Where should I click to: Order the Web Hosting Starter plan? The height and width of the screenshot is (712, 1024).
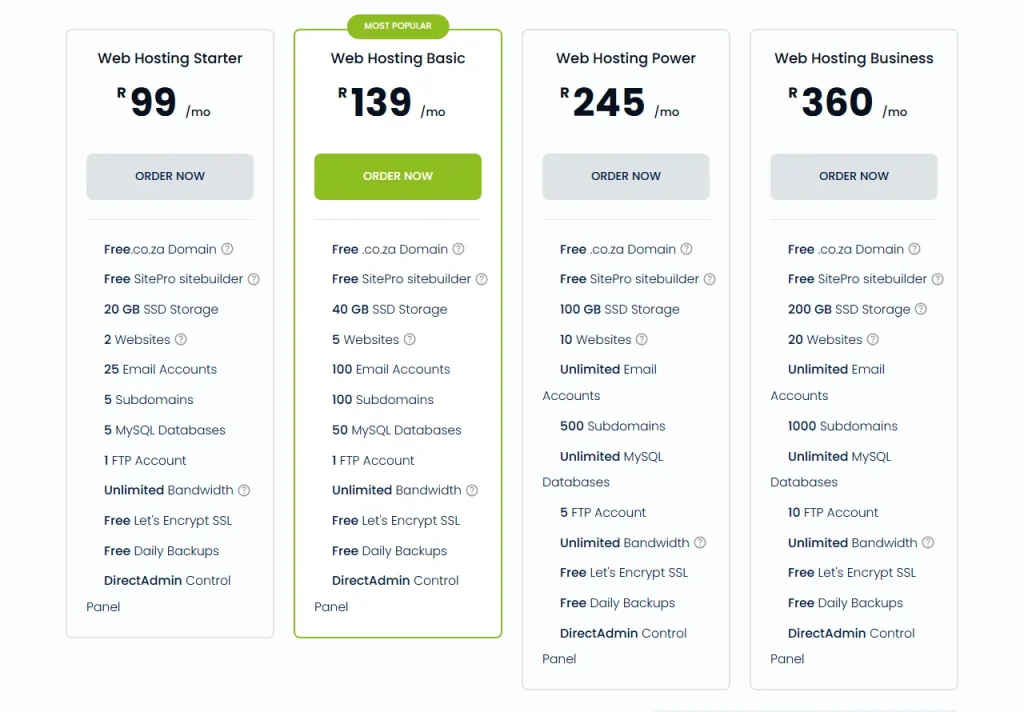coord(170,176)
